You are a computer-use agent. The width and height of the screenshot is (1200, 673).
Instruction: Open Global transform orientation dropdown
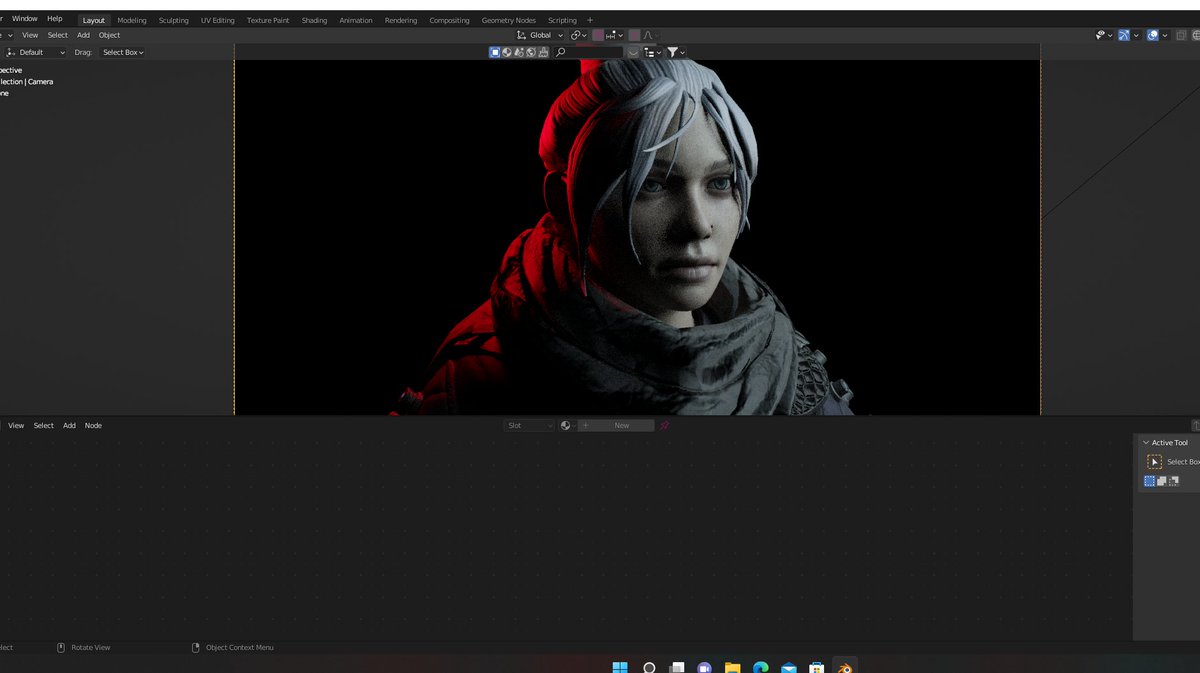(540, 35)
